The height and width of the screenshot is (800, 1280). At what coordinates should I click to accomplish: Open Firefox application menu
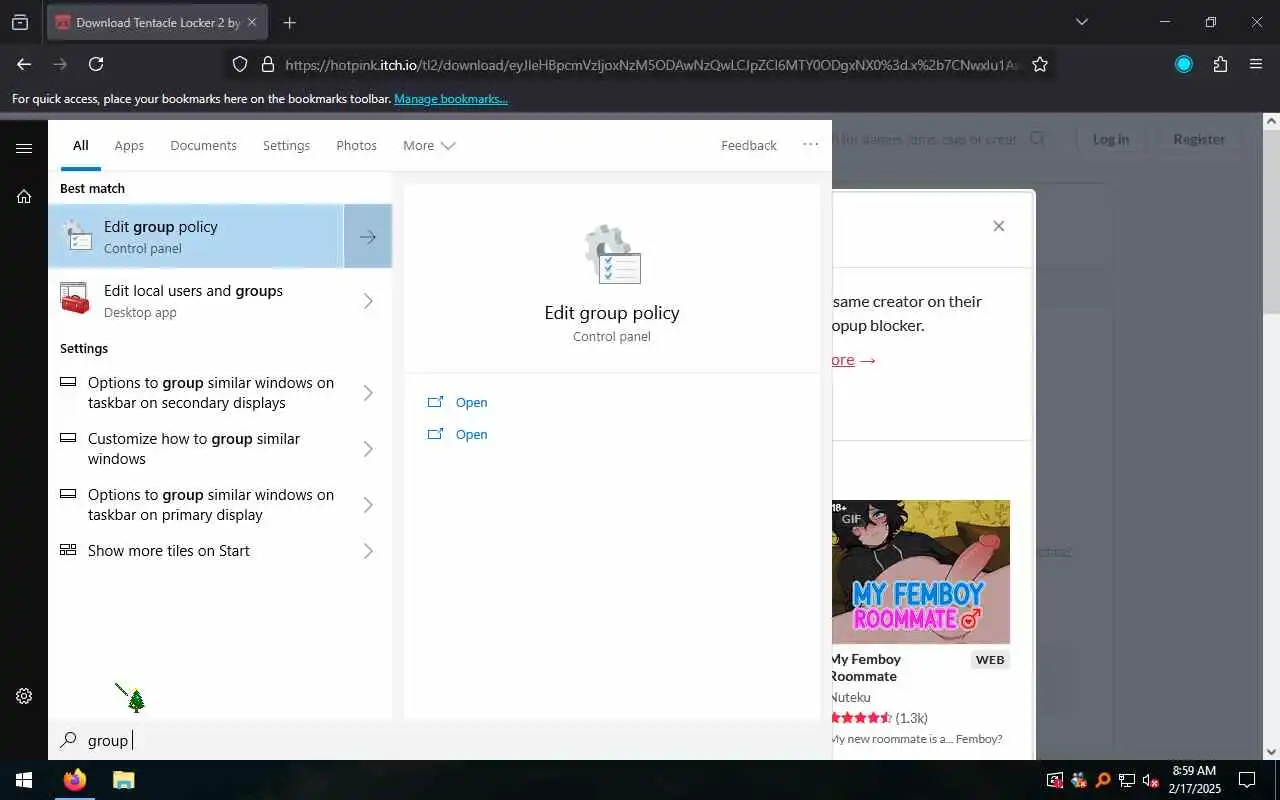point(1256,64)
